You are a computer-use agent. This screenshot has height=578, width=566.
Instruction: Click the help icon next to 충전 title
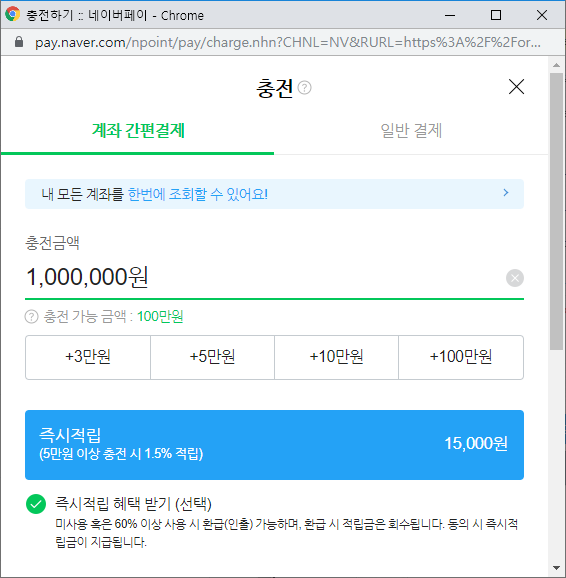pos(304,88)
